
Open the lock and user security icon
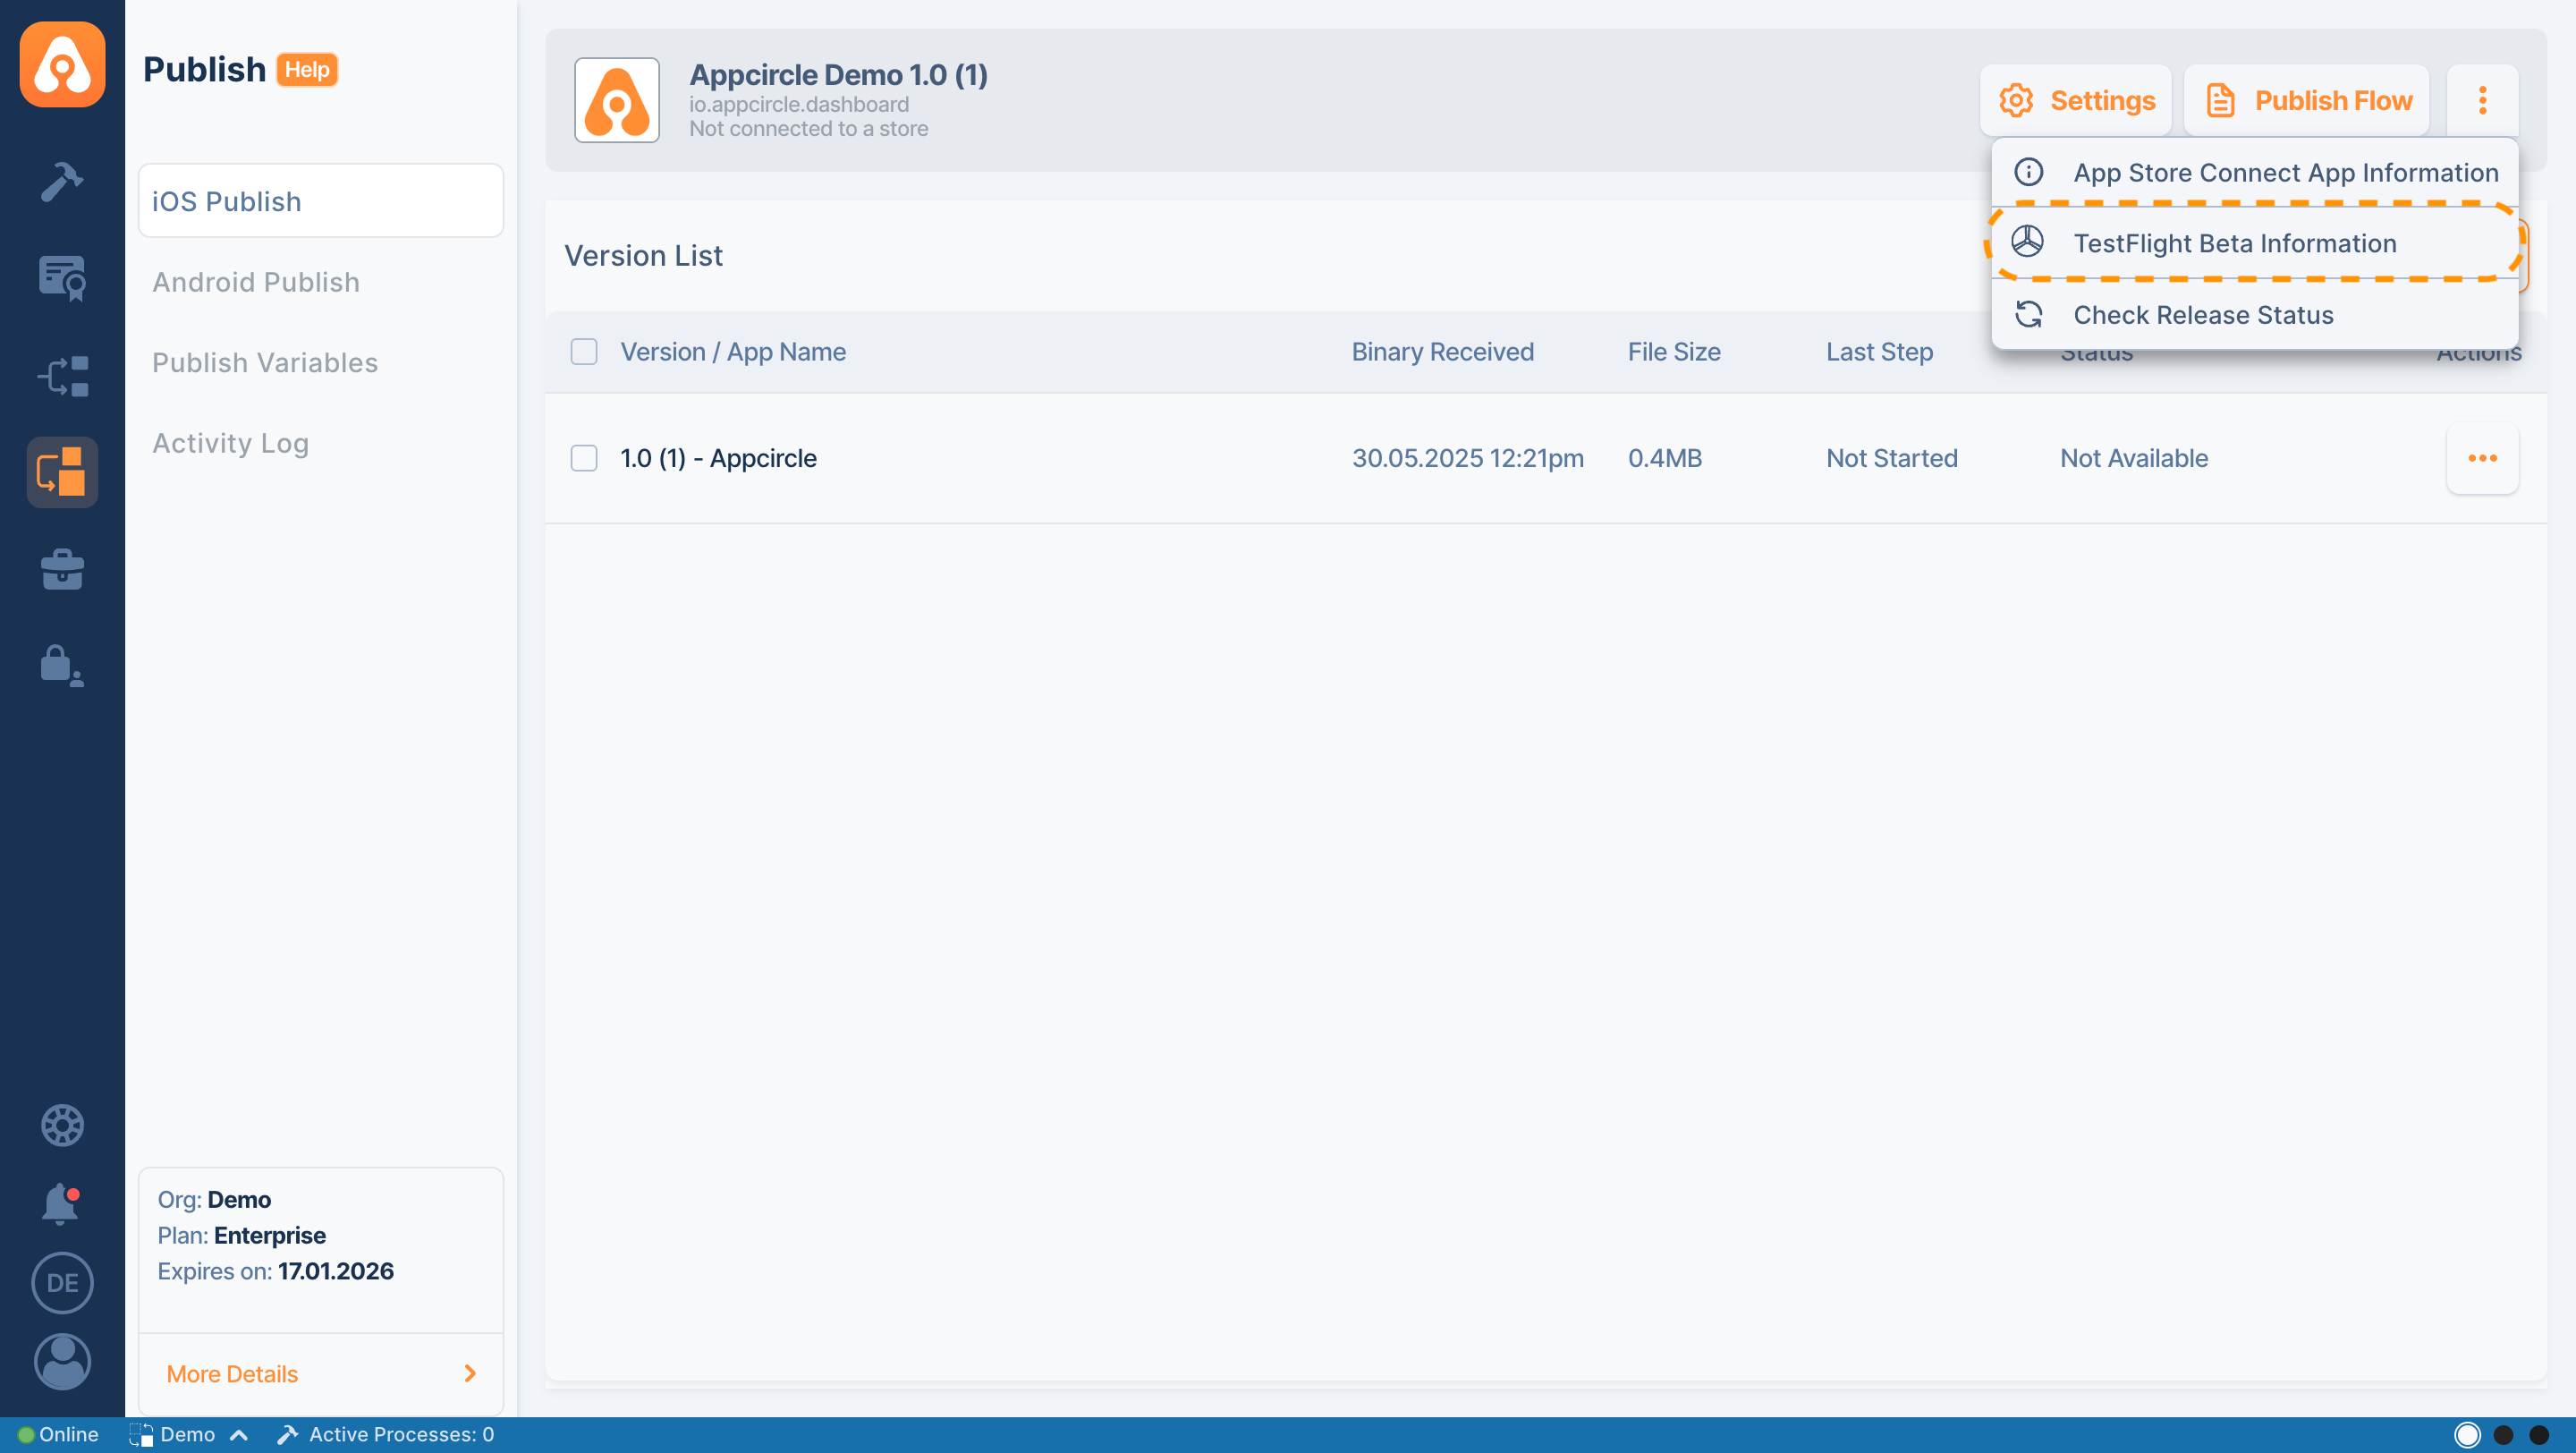(x=62, y=665)
